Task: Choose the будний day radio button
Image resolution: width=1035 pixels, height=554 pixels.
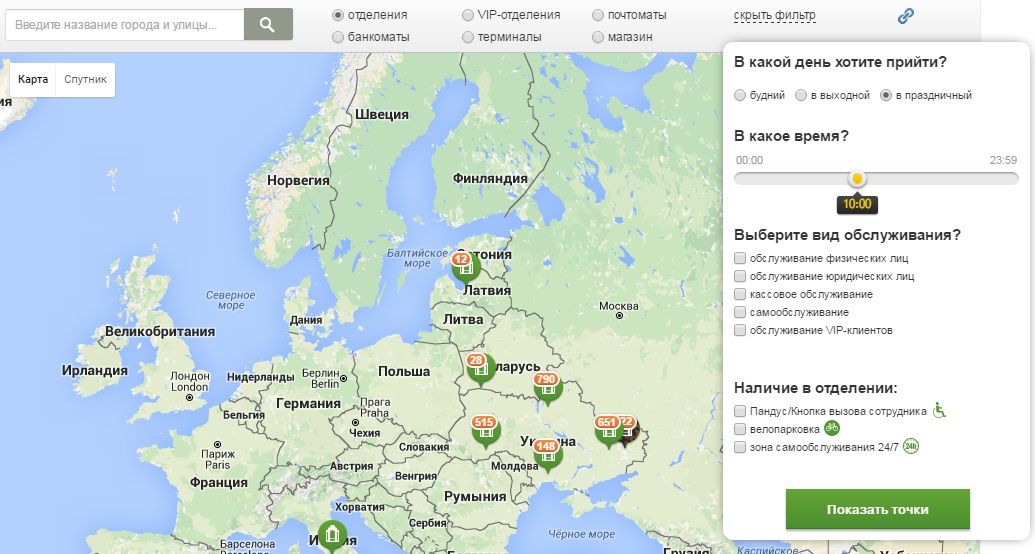Action: click(740, 96)
